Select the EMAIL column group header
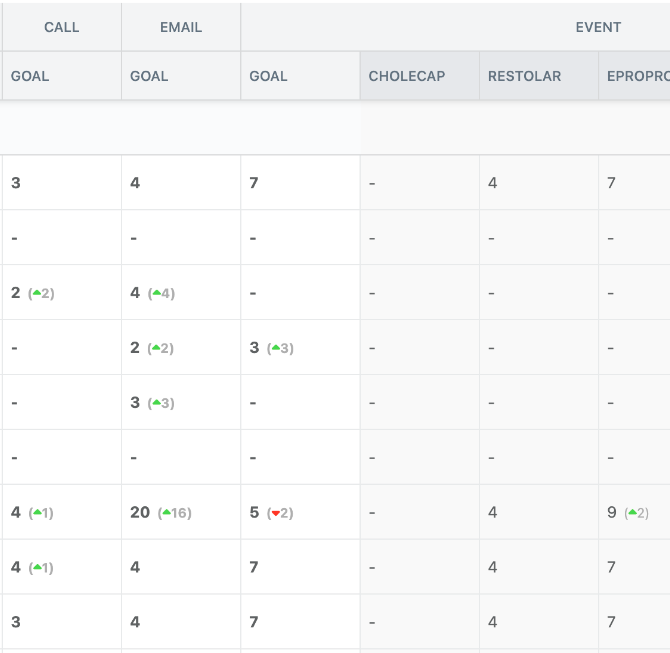Image resolution: width=670 pixels, height=653 pixels. point(181,27)
